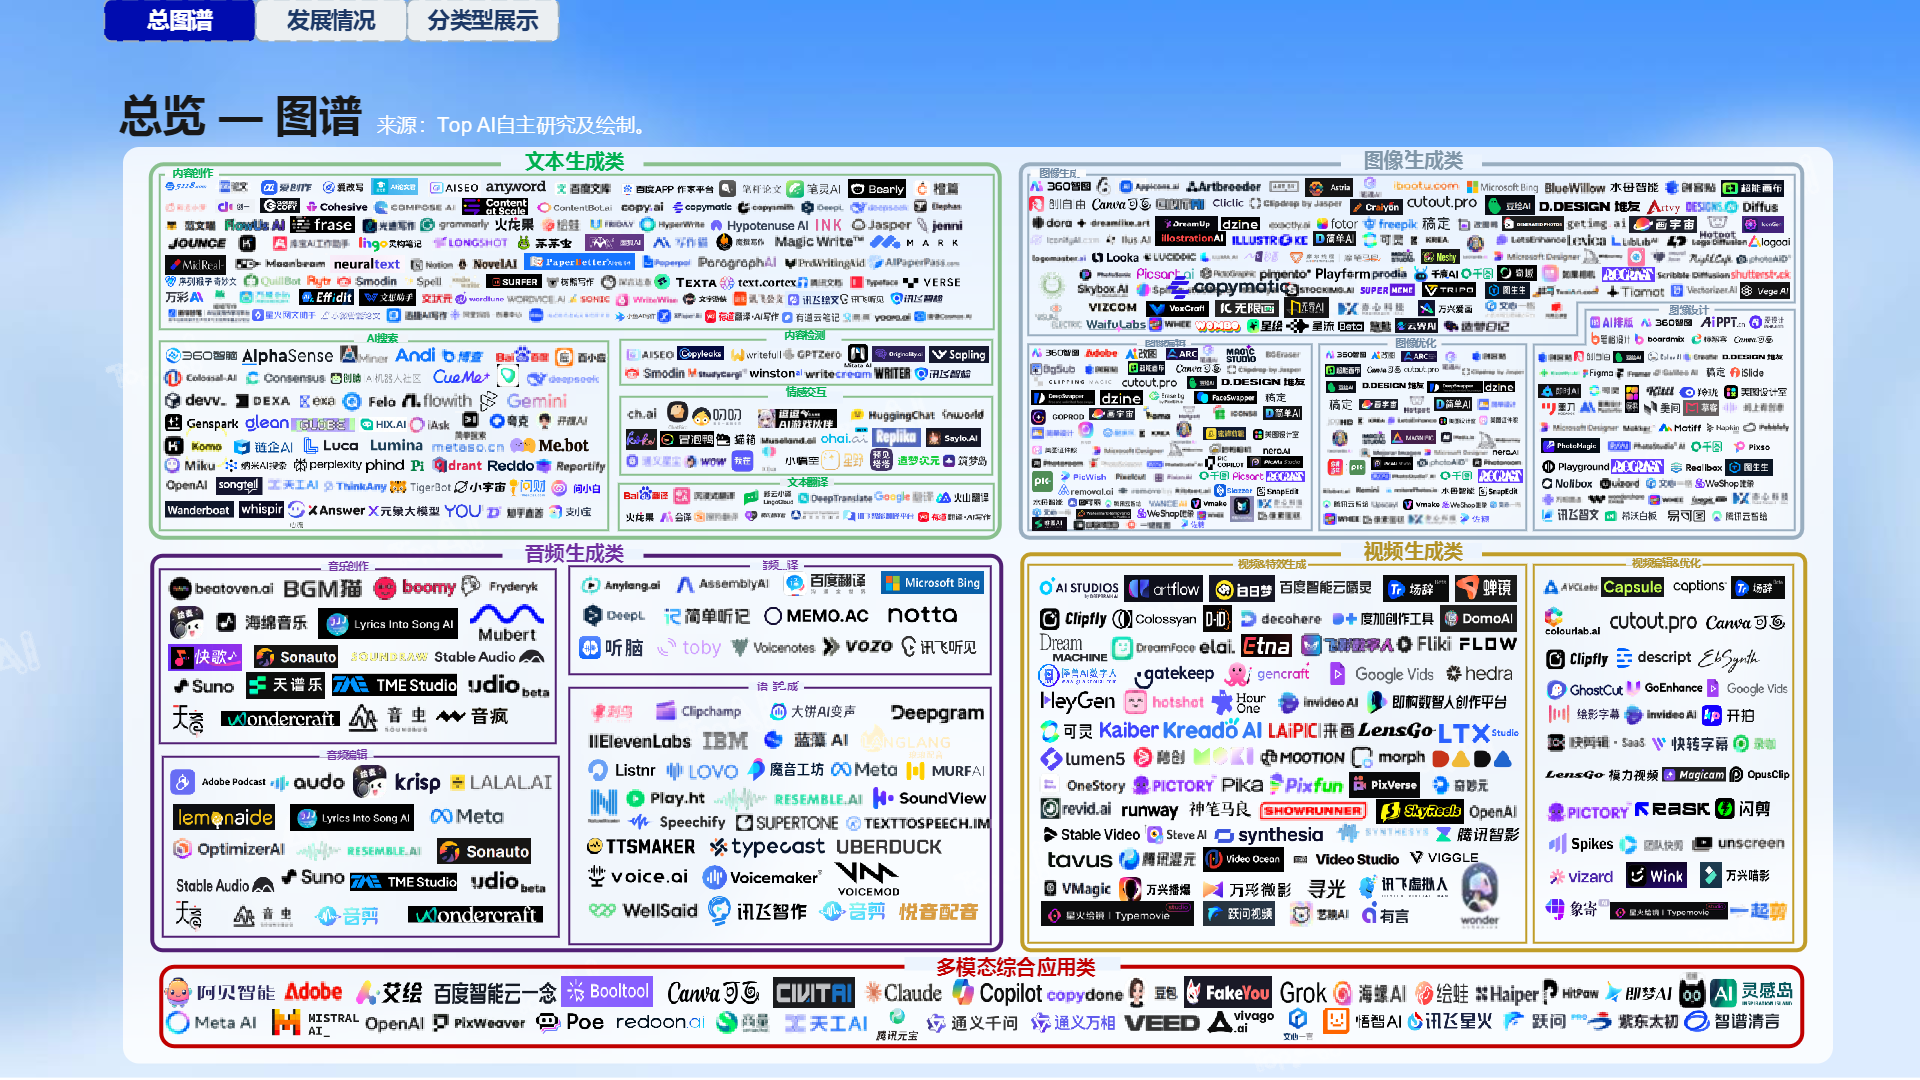
Task: Select the lumen5 logo
Action: tap(1083, 758)
